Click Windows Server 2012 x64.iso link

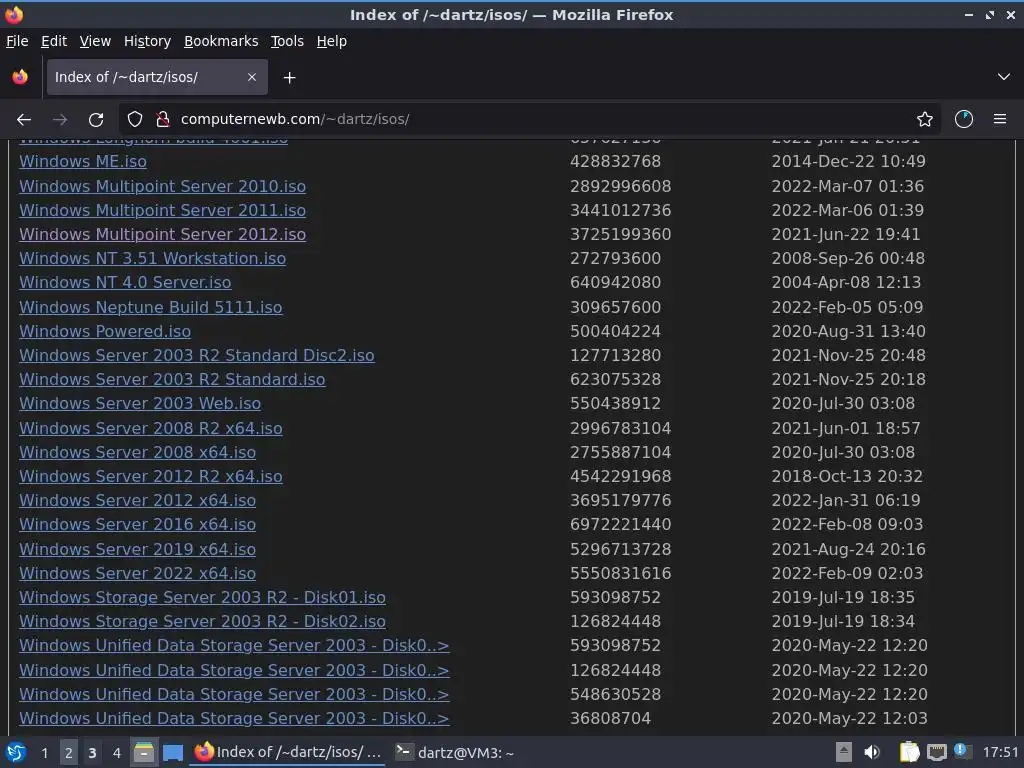pyautogui.click(x=137, y=501)
